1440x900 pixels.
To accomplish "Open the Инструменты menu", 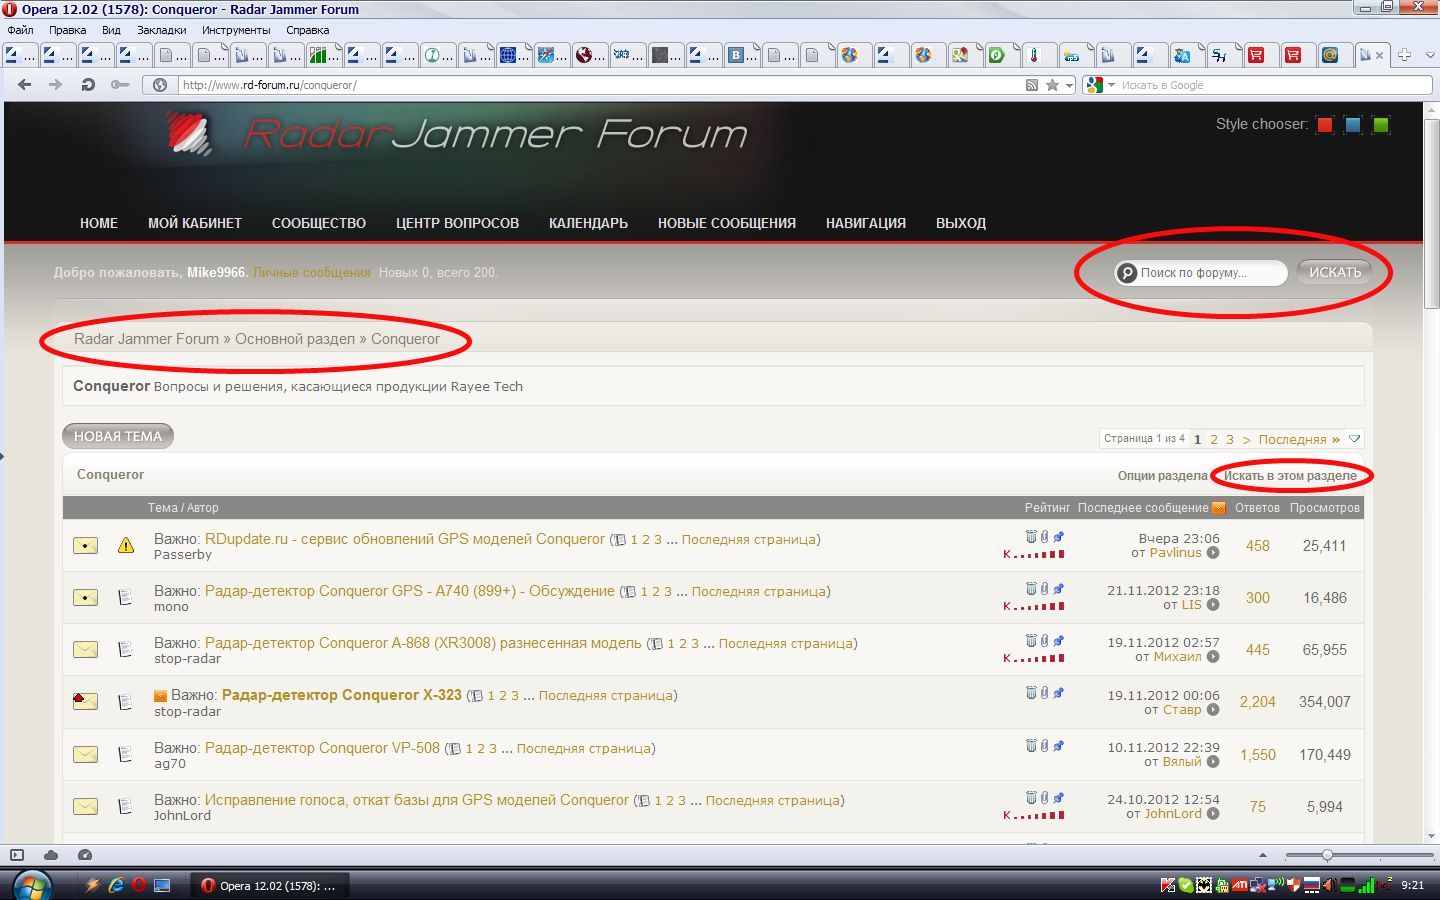I will [236, 30].
